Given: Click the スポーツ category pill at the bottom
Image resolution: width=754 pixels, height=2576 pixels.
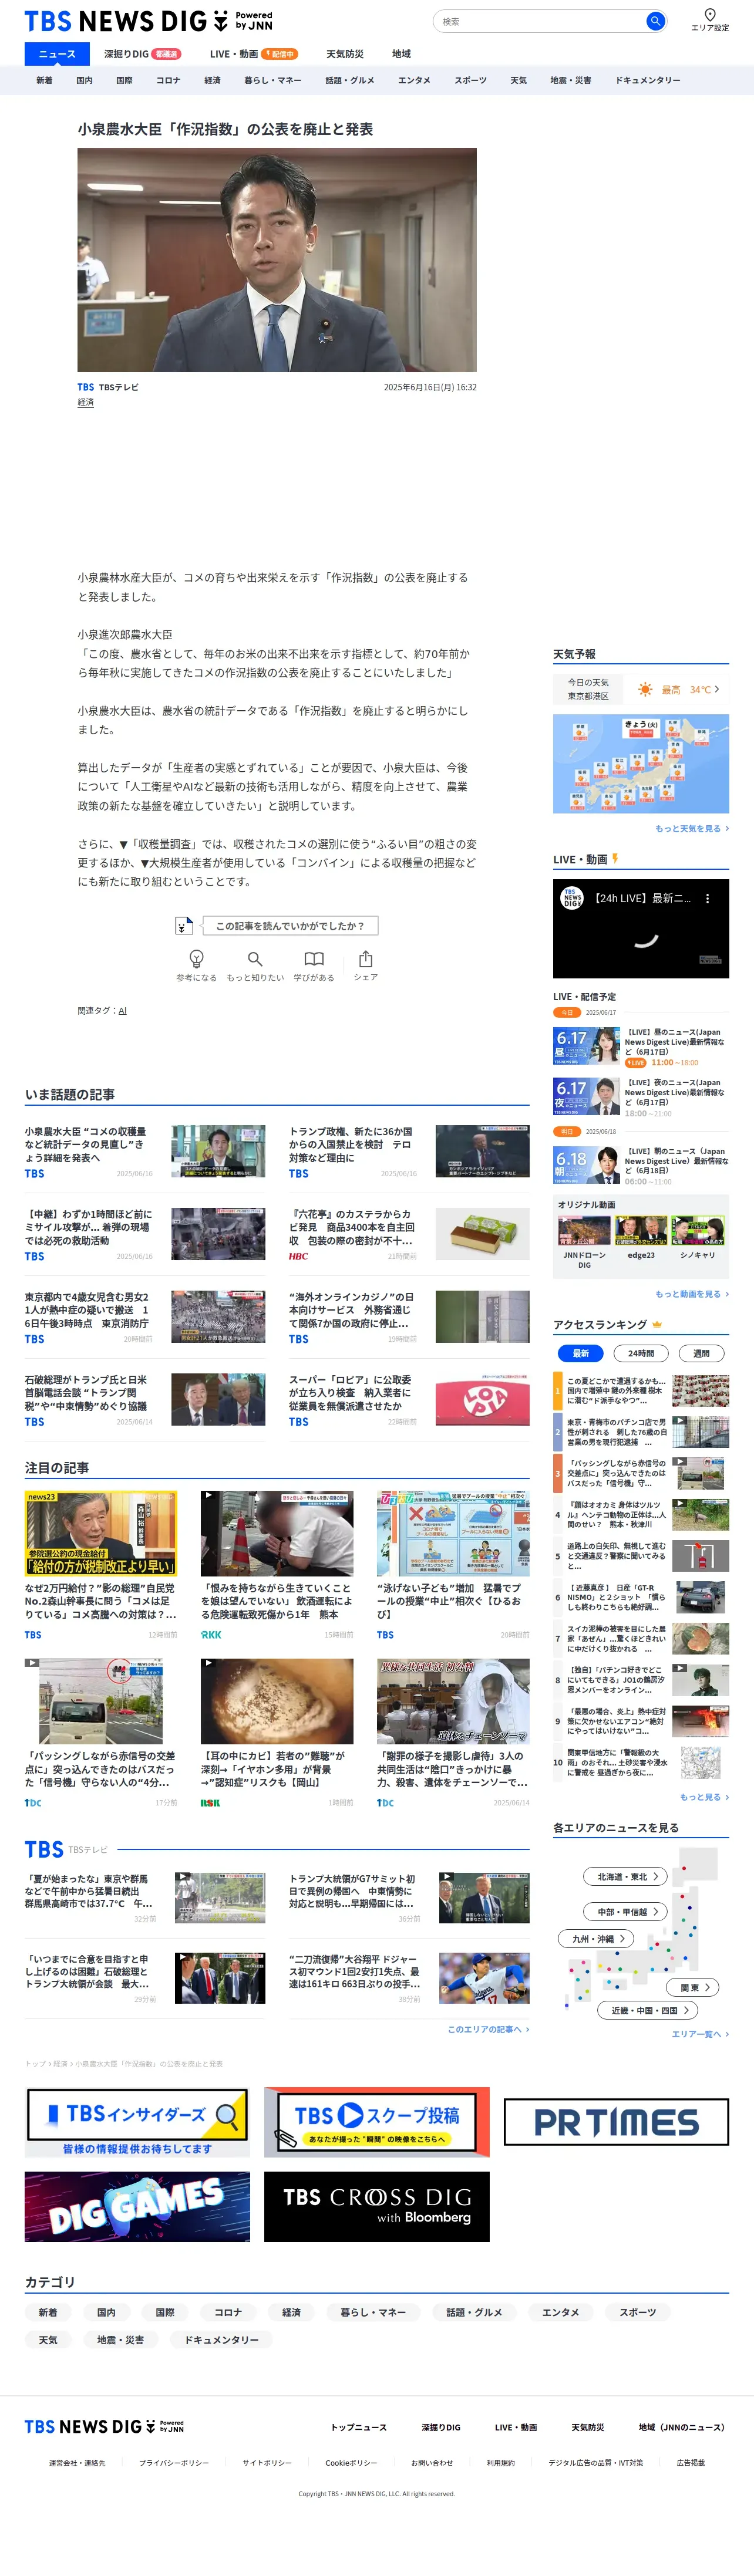Looking at the screenshot, I should tap(638, 2312).
